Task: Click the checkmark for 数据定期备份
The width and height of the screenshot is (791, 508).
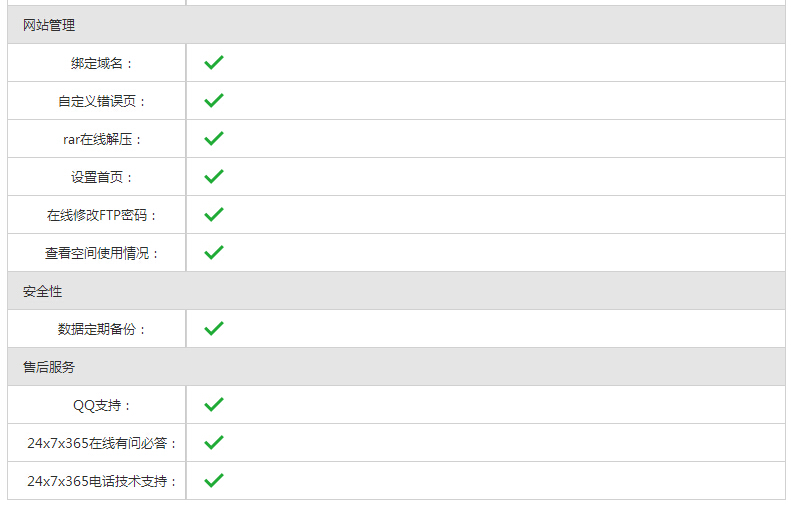Action: [213, 328]
